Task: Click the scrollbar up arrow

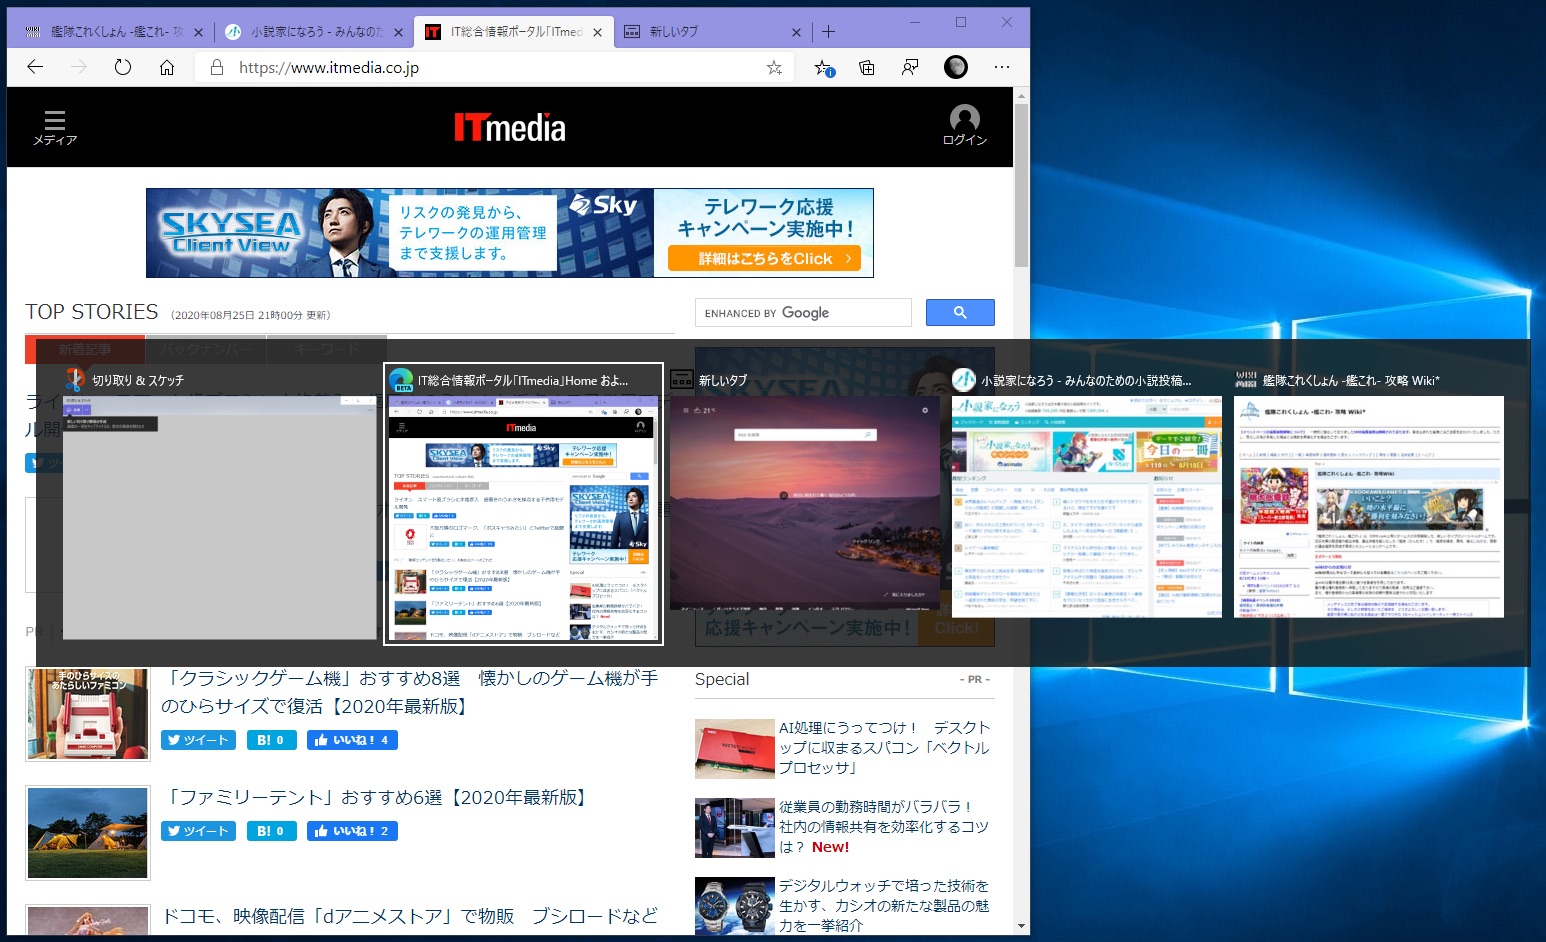Action: (1021, 96)
